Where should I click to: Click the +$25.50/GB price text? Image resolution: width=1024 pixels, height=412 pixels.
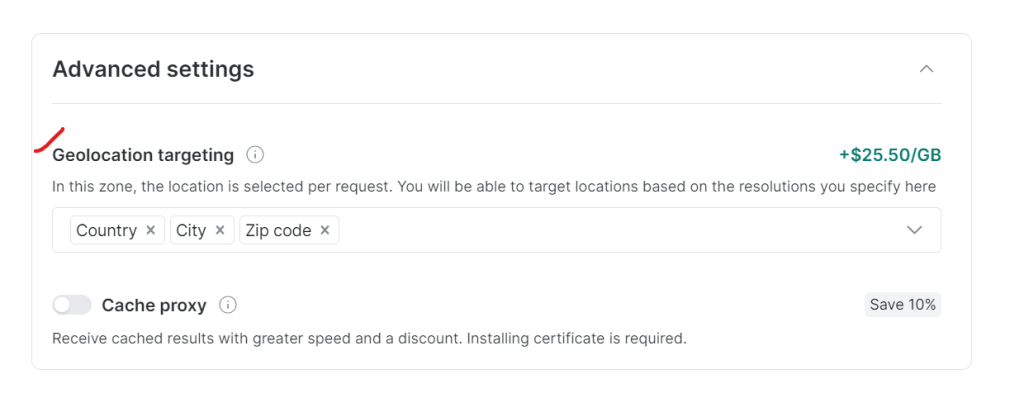(889, 155)
